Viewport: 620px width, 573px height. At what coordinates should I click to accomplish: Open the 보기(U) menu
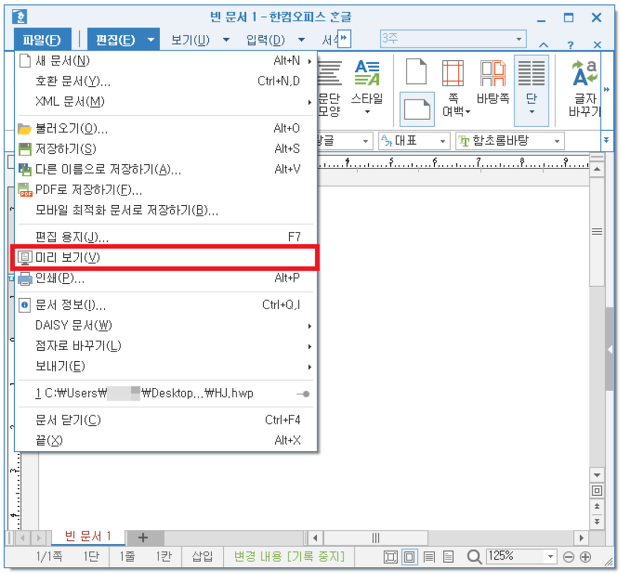click(x=190, y=40)
